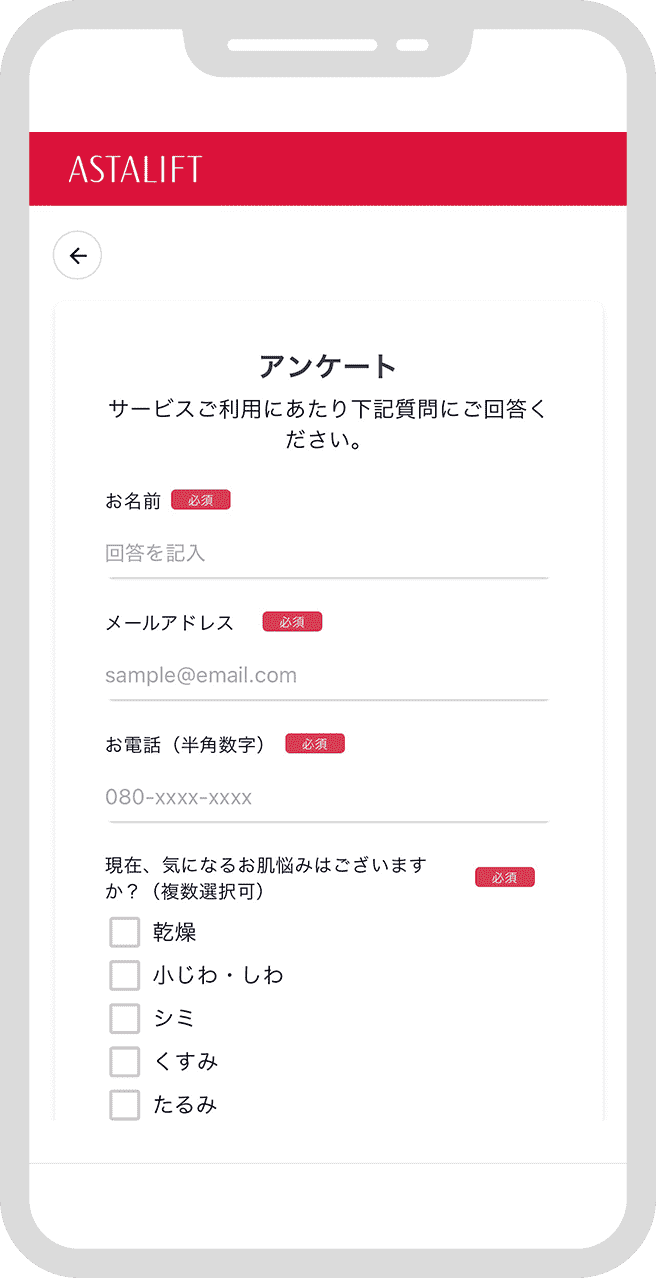Click the back arrow button

tap(78, 256)
